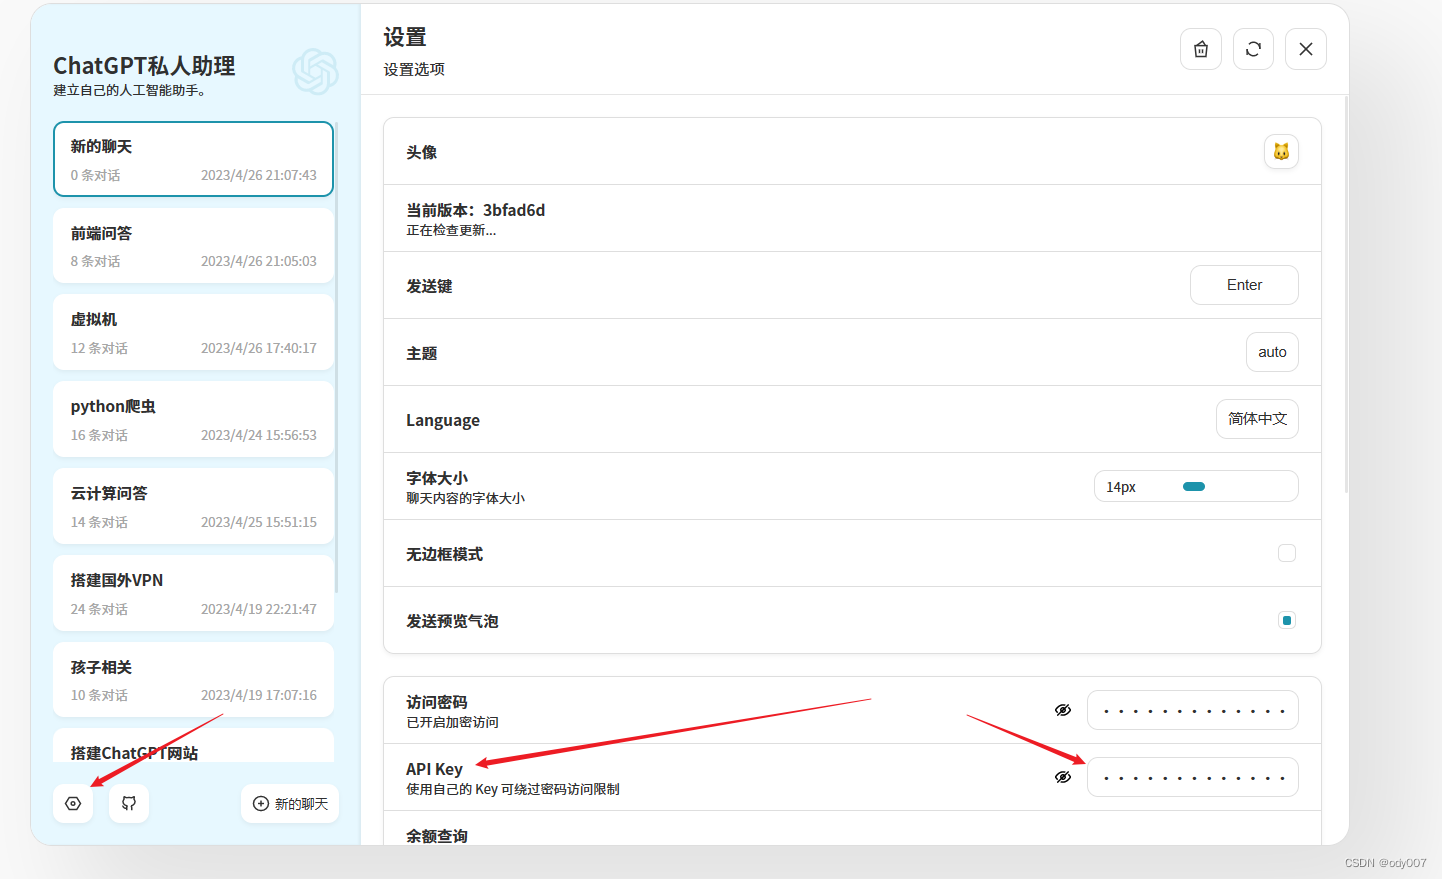Open the theme auto dropdown
The height and width of the screenshot is (879, 1442).
pyautogui.click(x=1272, y=352)
